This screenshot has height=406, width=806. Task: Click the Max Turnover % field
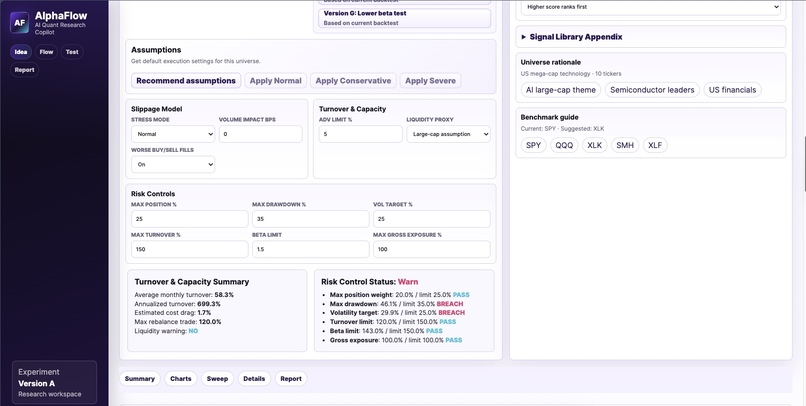click(x=190, y=249)
